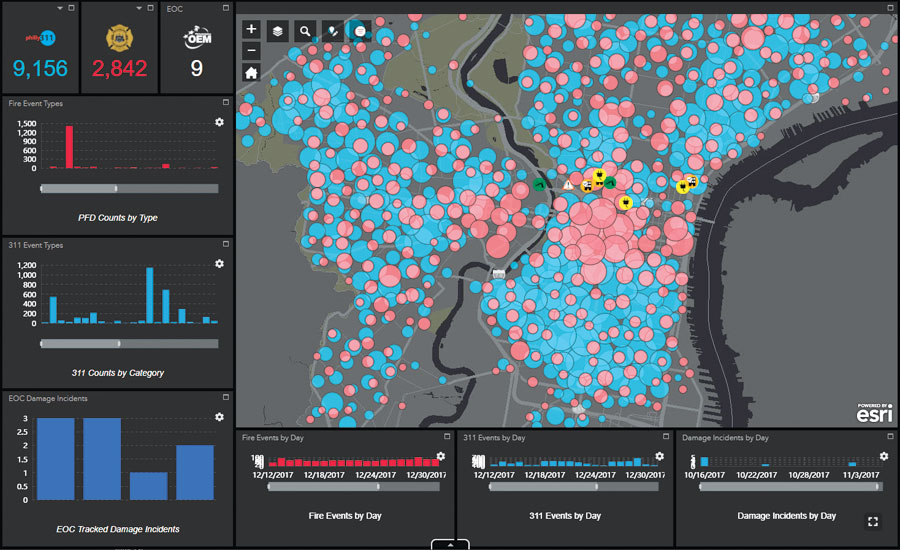900x550 pixels.
Task: Open the map search tool
Action: click(305, 31)
